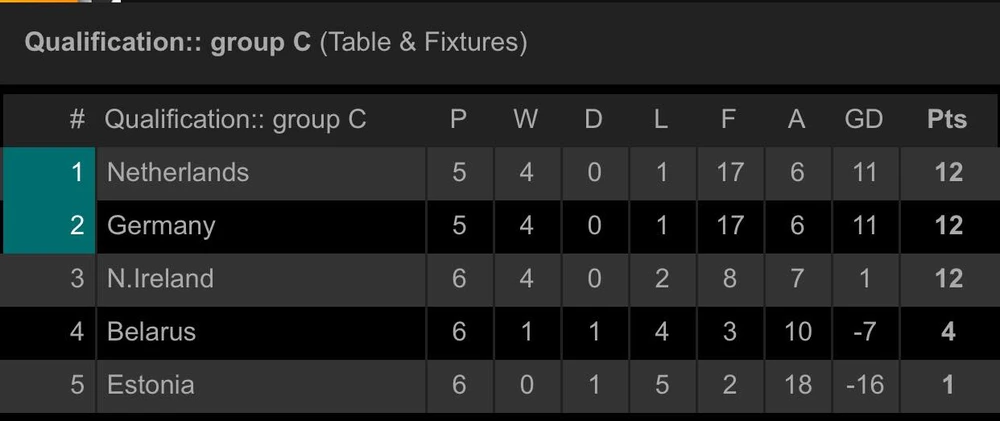Select N.Ireland in the standings
This screenshot has height=421, width=1000.
160,278
